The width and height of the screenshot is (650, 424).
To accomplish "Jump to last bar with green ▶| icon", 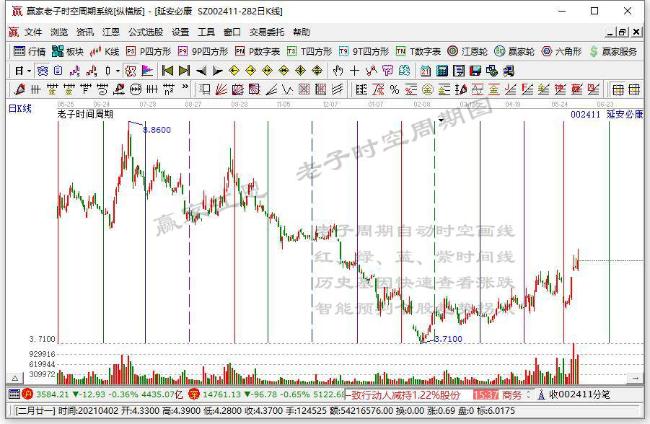I will pos(184,71).
